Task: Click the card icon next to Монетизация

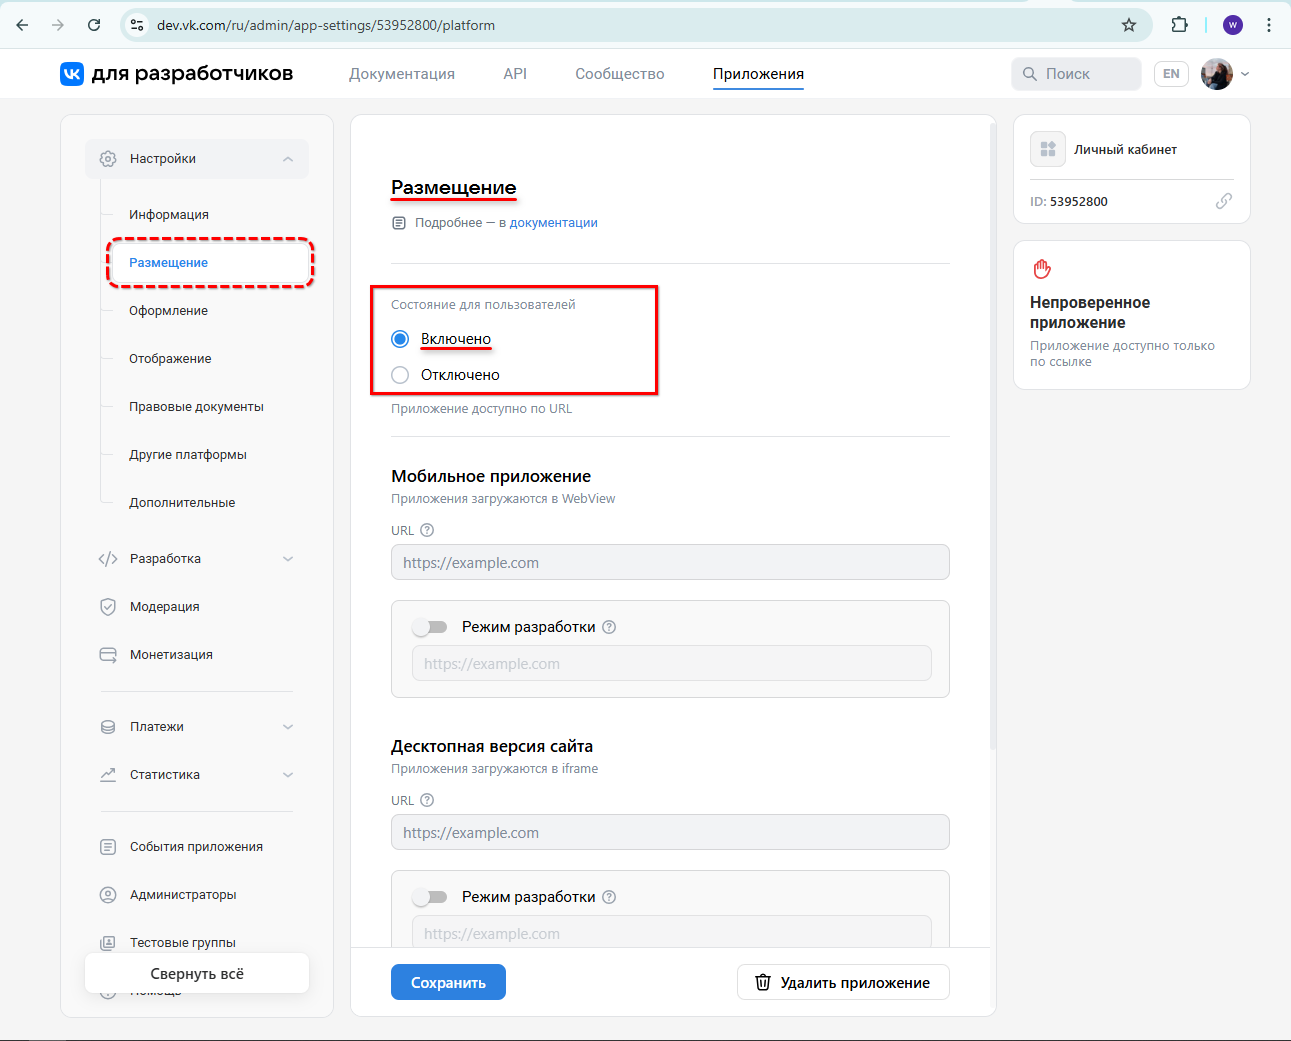Action: coord(107,654)
